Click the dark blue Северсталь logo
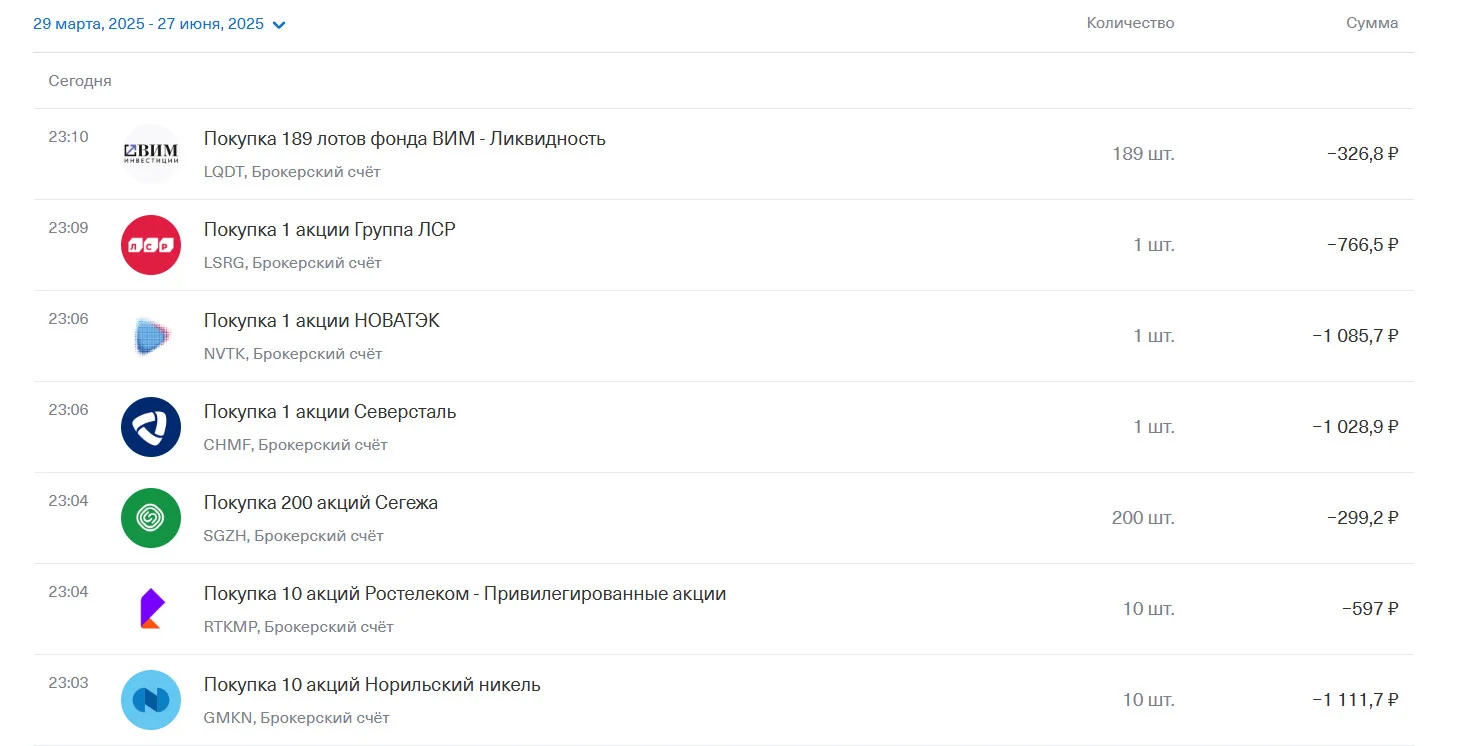Viewport: 1480px width, 746px height. [151, 427]
